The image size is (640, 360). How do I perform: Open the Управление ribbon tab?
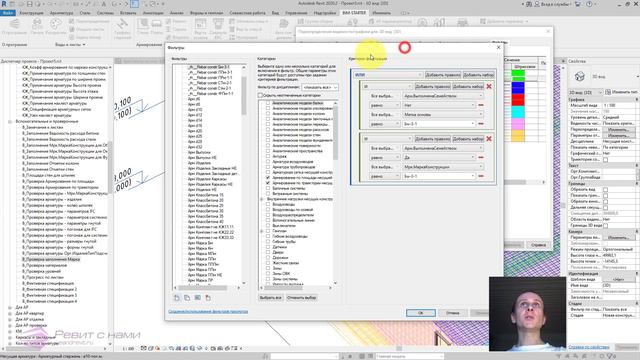(x=296, y=13)
